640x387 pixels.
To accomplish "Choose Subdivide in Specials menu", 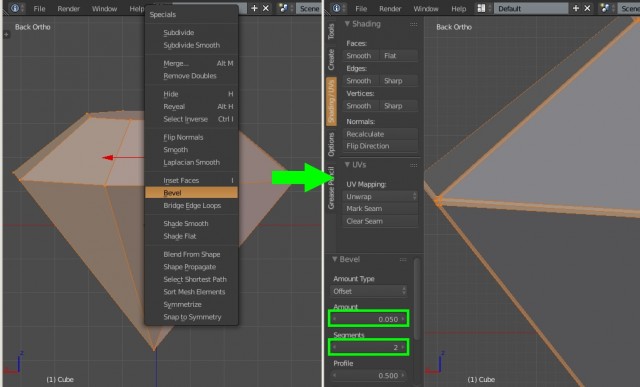I will [x=191, y=33].
